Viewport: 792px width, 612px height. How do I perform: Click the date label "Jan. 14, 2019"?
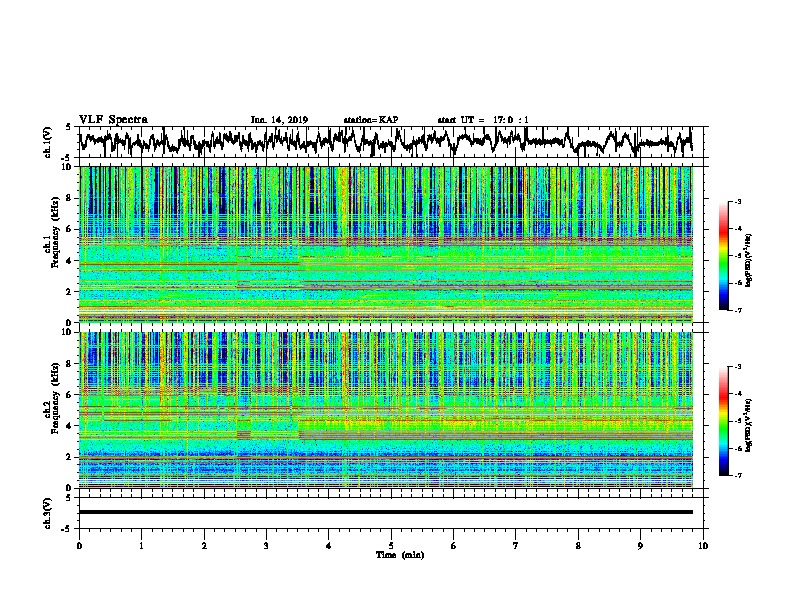[x=279, y=120]
